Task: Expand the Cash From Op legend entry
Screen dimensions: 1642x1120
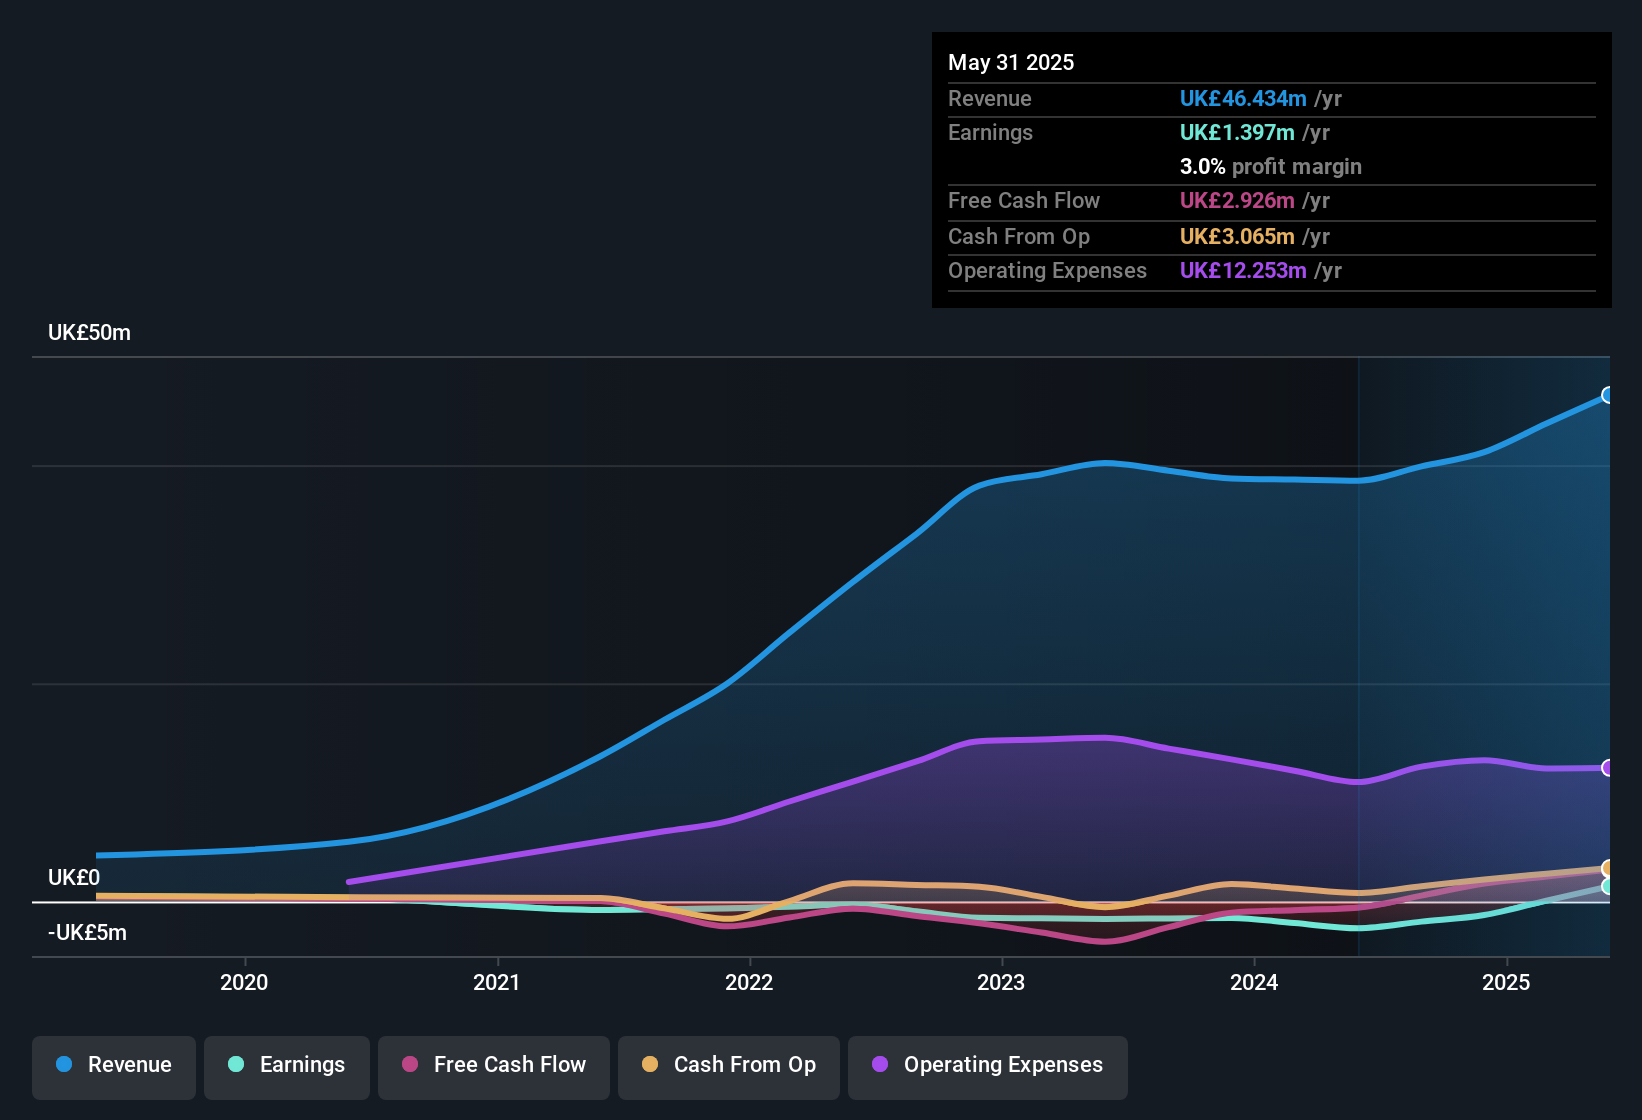Action: (729, 1065)
